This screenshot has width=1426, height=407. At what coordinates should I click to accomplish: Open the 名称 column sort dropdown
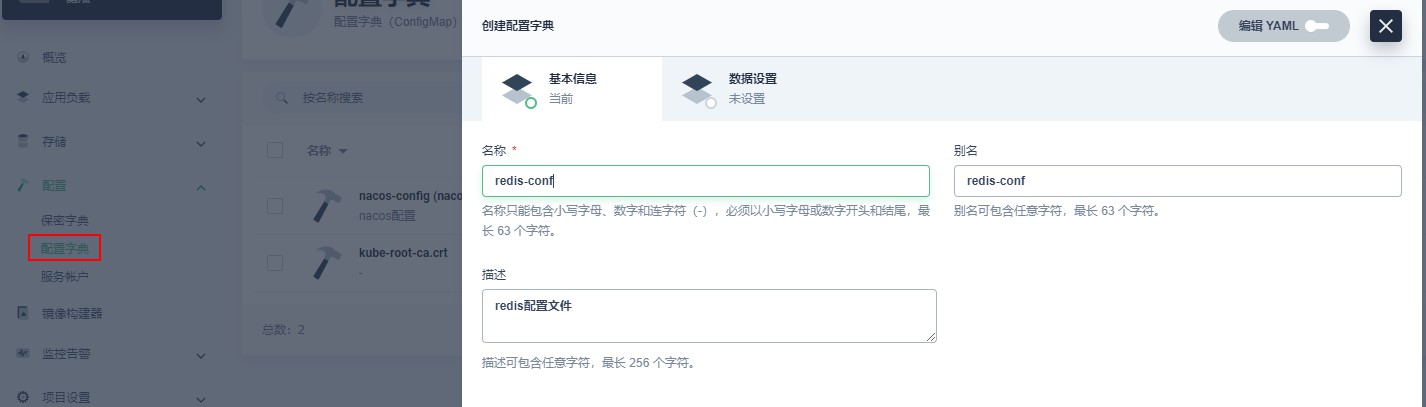pos(343,151)
